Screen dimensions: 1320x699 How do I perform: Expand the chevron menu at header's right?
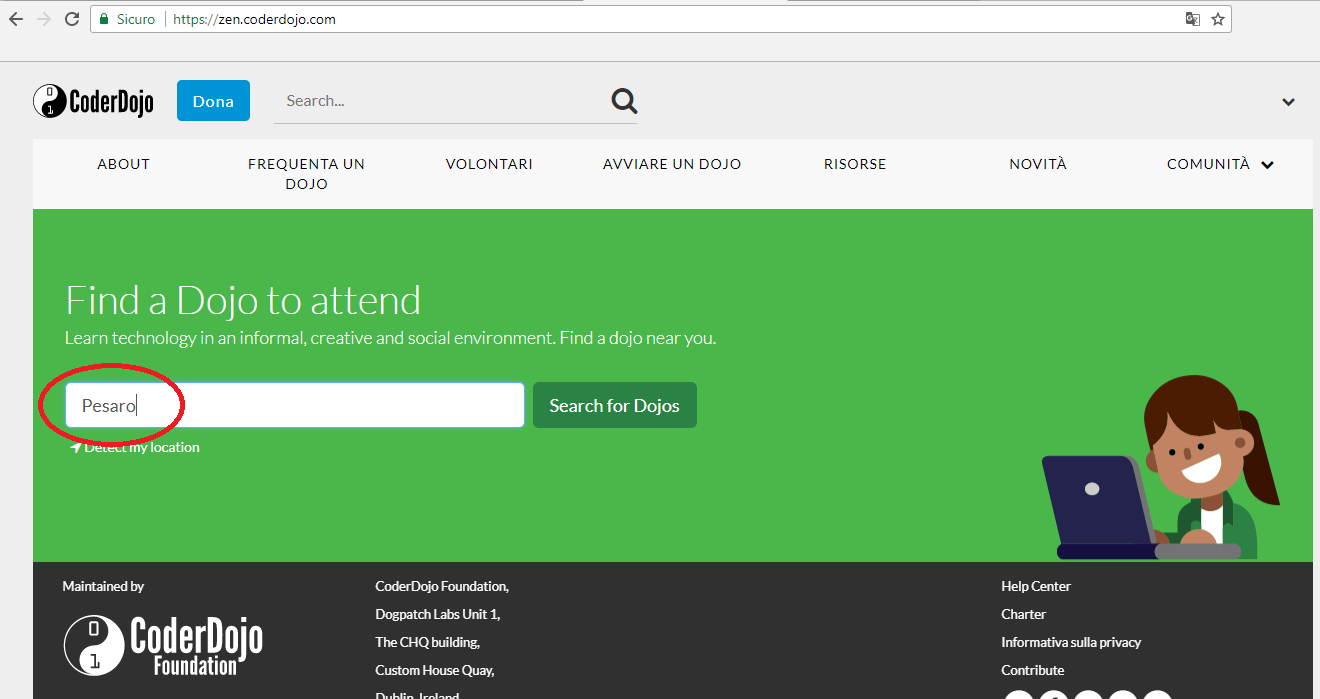click(x=1289, y=102)
